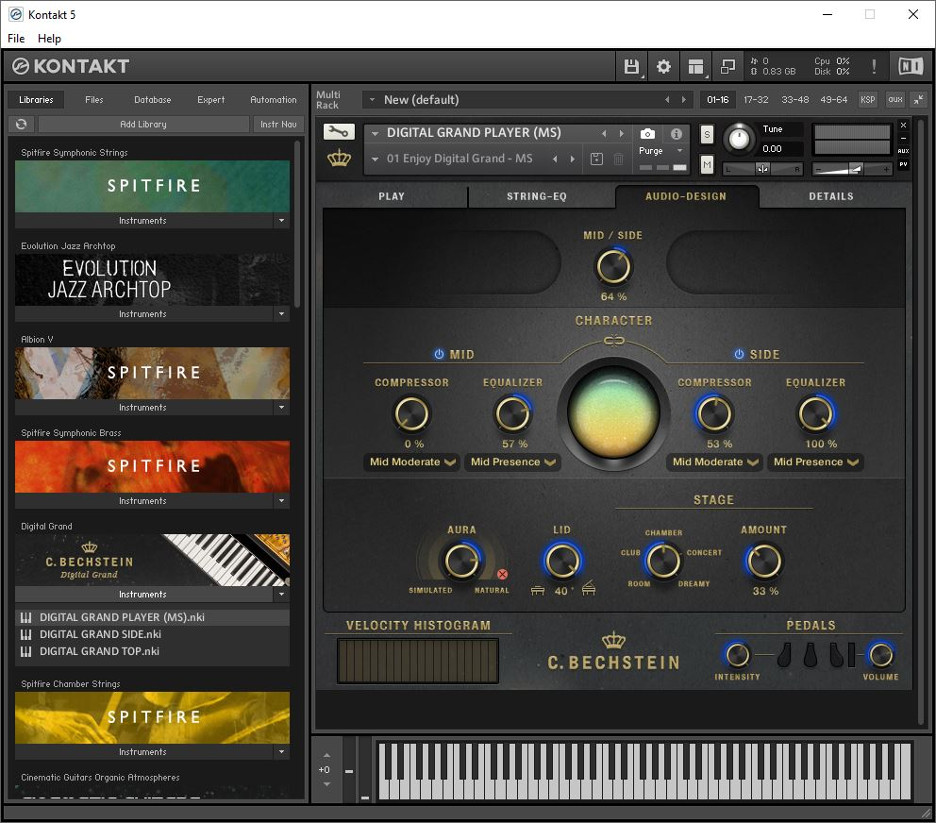Click the Evolution Jazz Archtop library banner

[x=152, y=280]
